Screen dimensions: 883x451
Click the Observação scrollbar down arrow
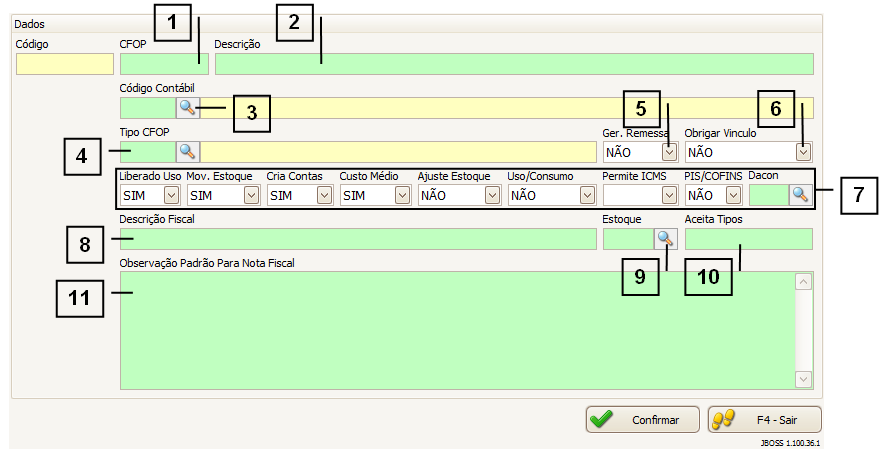(804, 379)
